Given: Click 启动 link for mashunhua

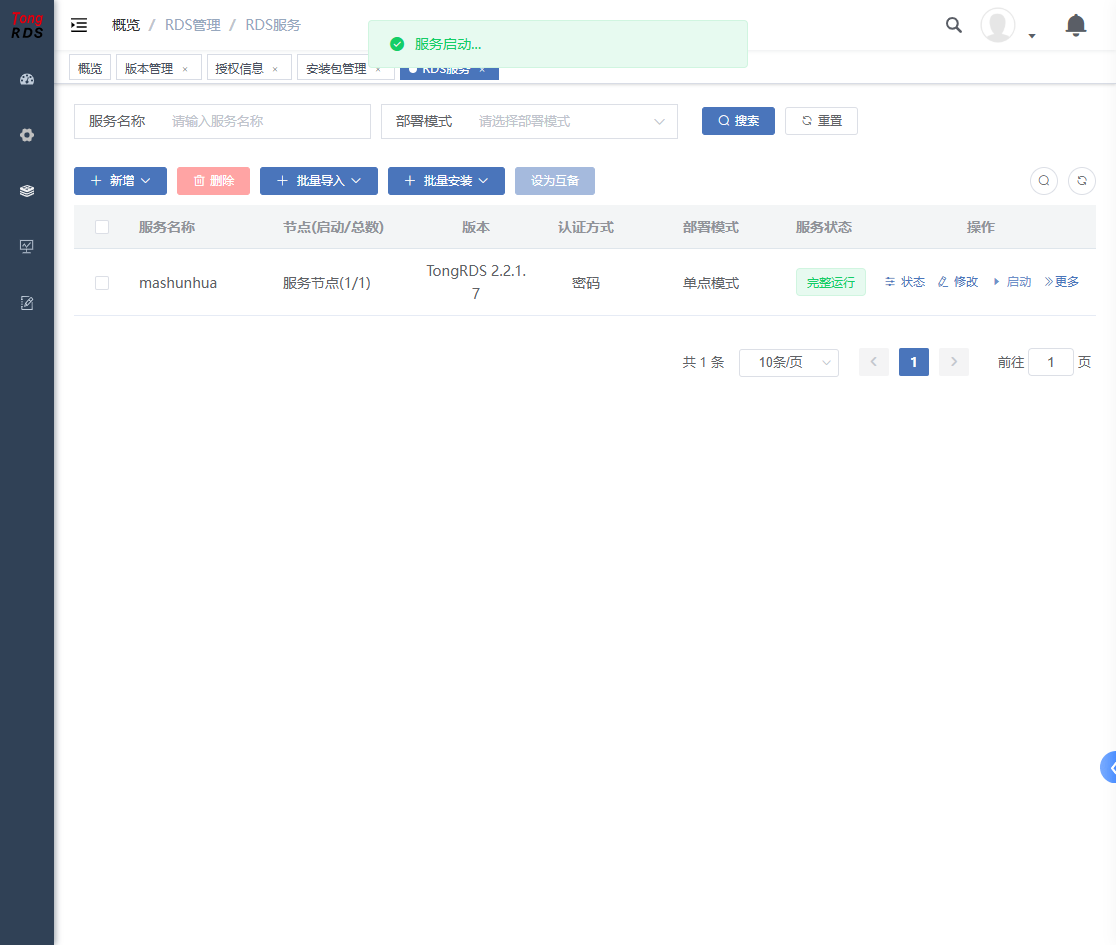Looking at the screenshot, I should 1011,282.
